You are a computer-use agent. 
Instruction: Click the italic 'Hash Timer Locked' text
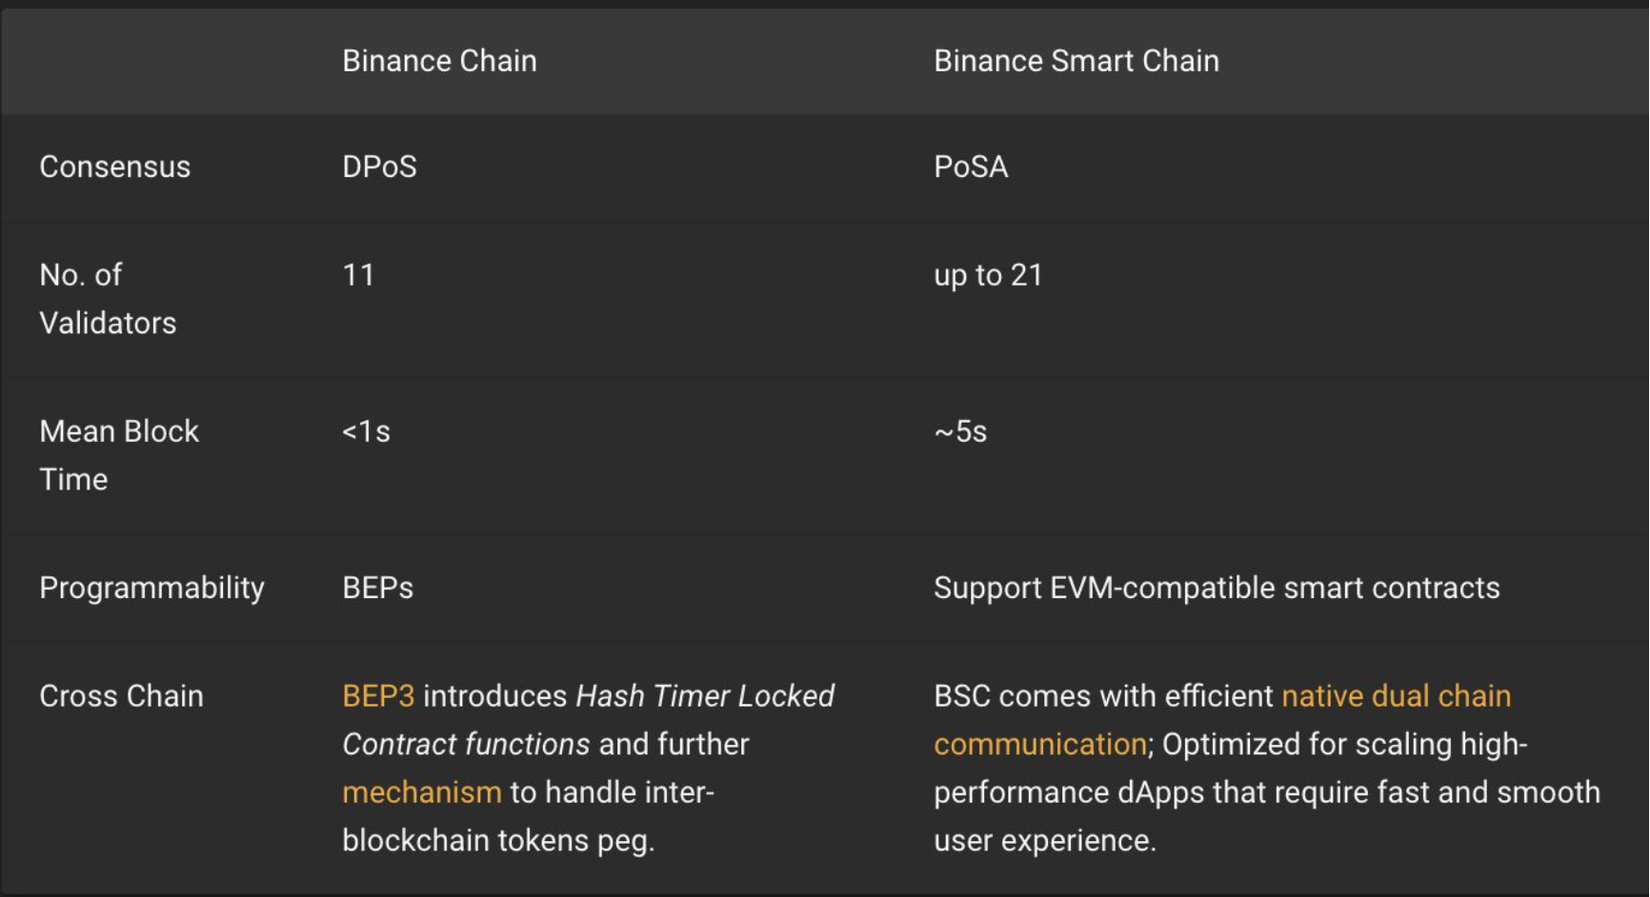[705, 696]
